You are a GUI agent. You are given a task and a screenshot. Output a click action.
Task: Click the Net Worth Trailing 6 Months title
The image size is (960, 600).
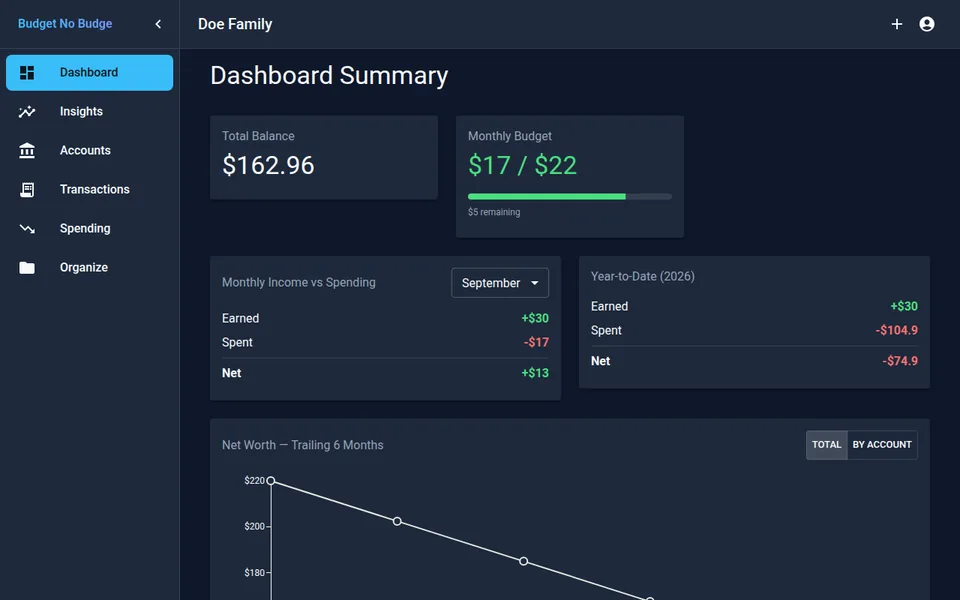tap(302, 445)
